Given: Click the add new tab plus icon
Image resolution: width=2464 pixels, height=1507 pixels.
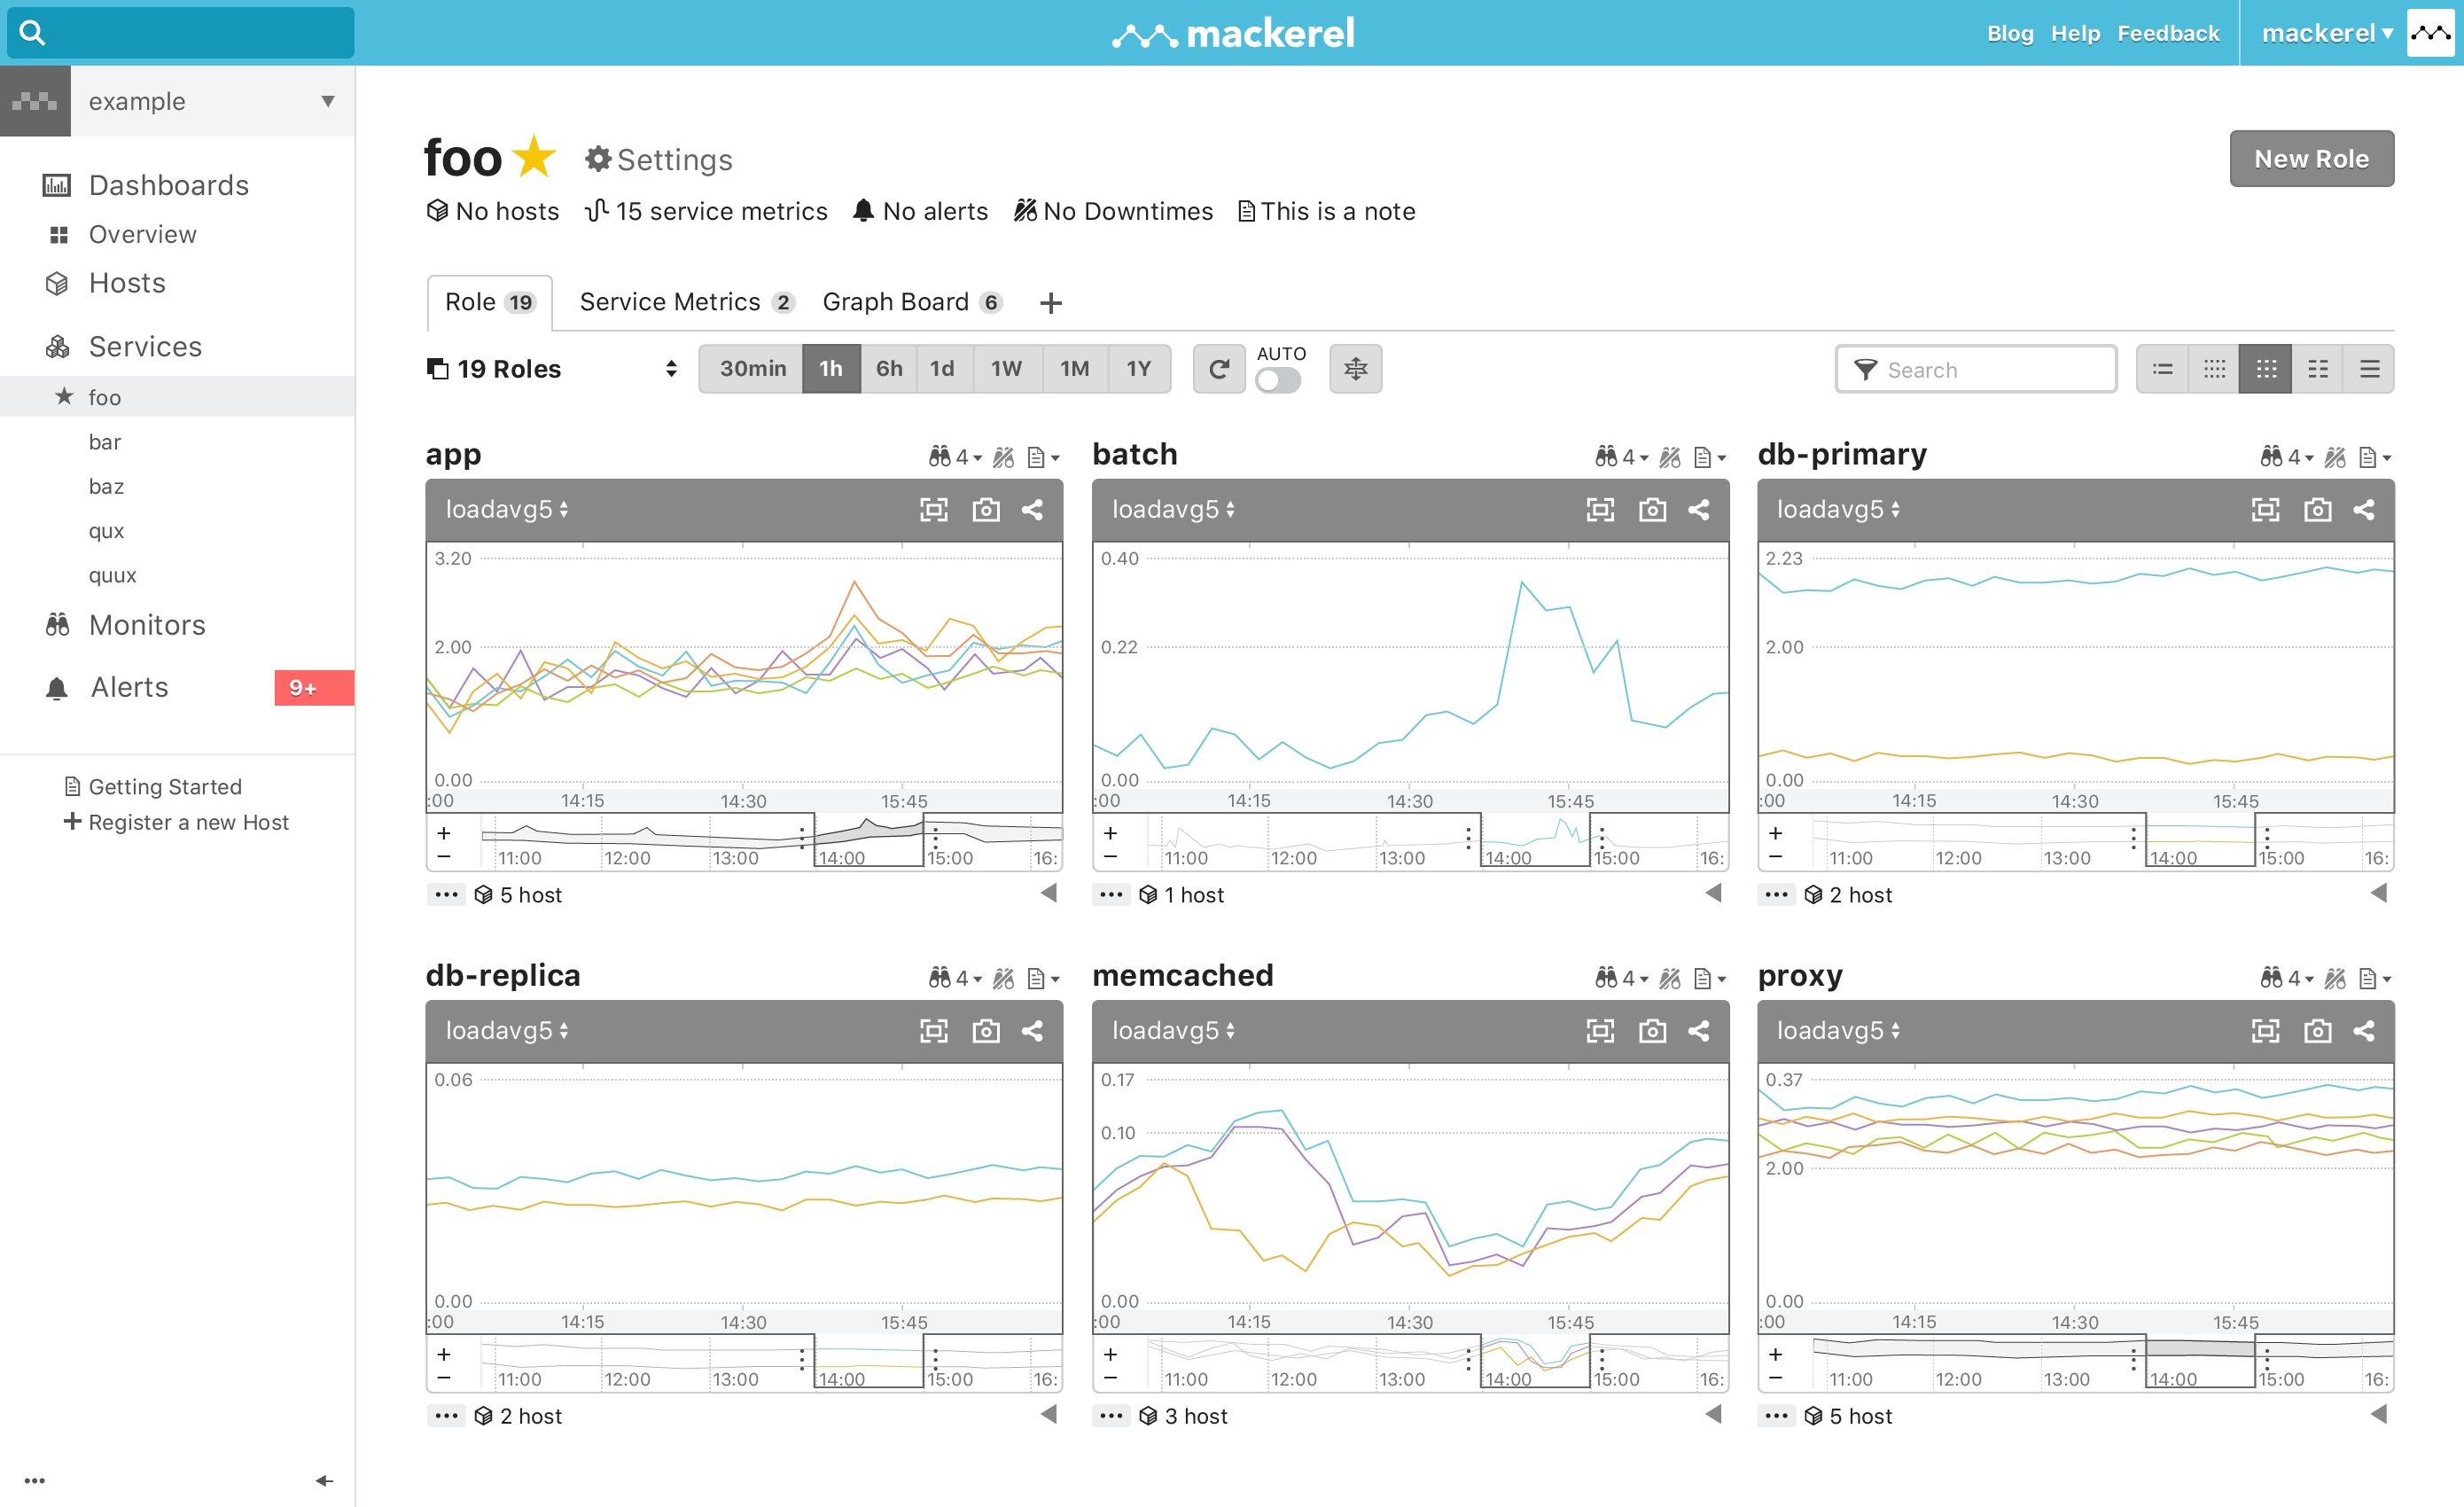Looking at the screenshot, I should tap(1050, 301).
